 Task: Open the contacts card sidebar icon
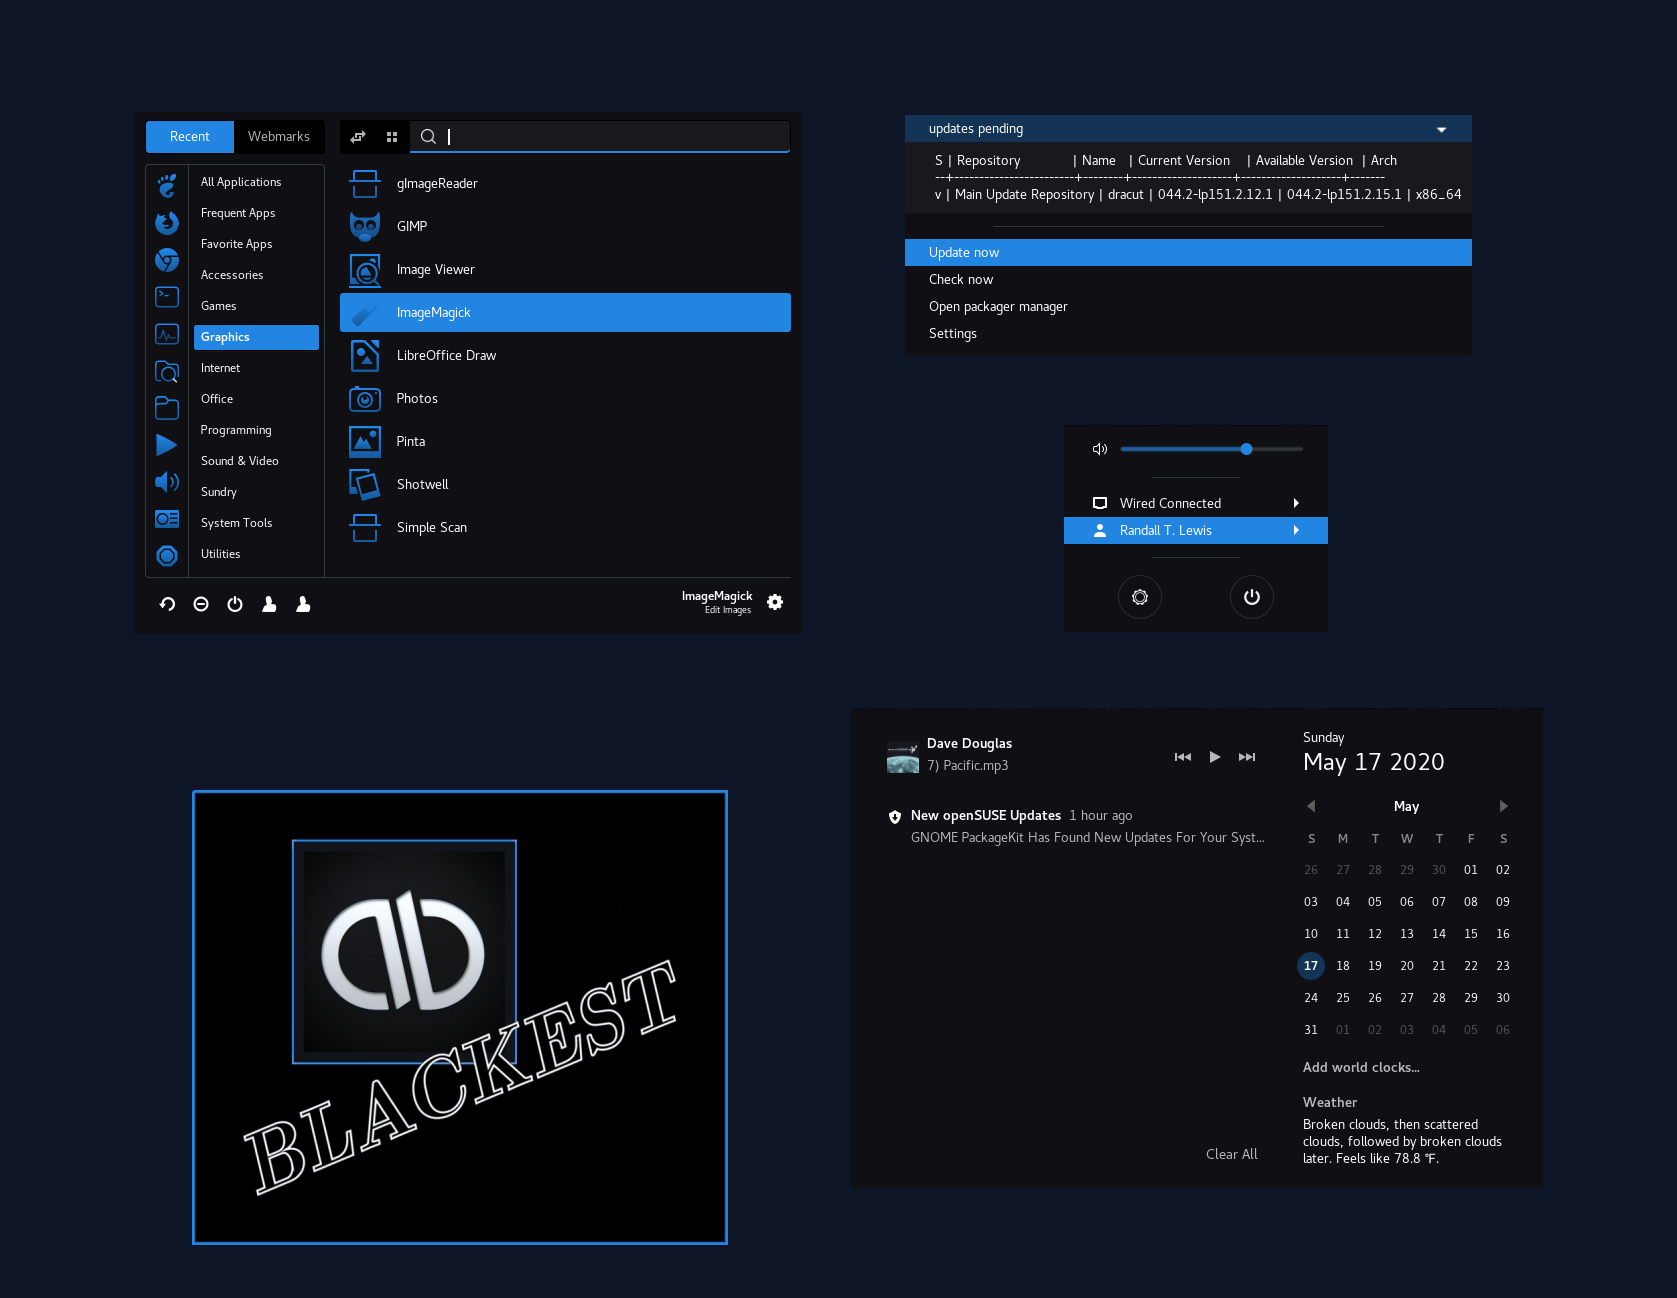[x=167, y=519]
